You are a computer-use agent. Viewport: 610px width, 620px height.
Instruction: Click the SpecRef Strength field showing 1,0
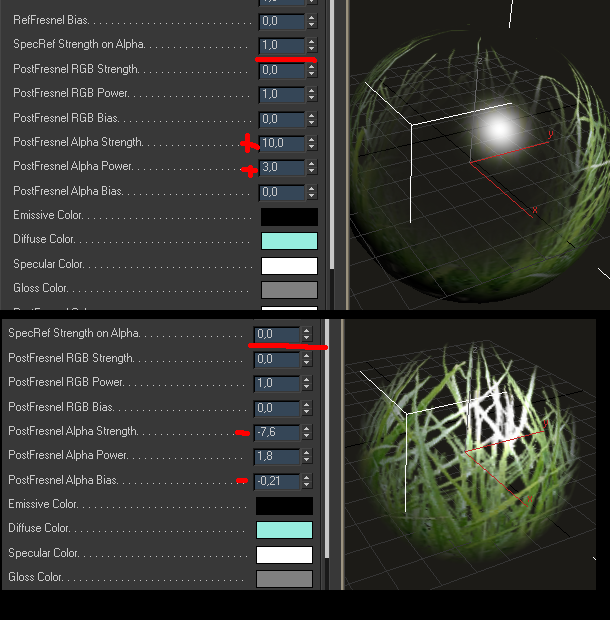pyautogui.click(x=281, y=45)
